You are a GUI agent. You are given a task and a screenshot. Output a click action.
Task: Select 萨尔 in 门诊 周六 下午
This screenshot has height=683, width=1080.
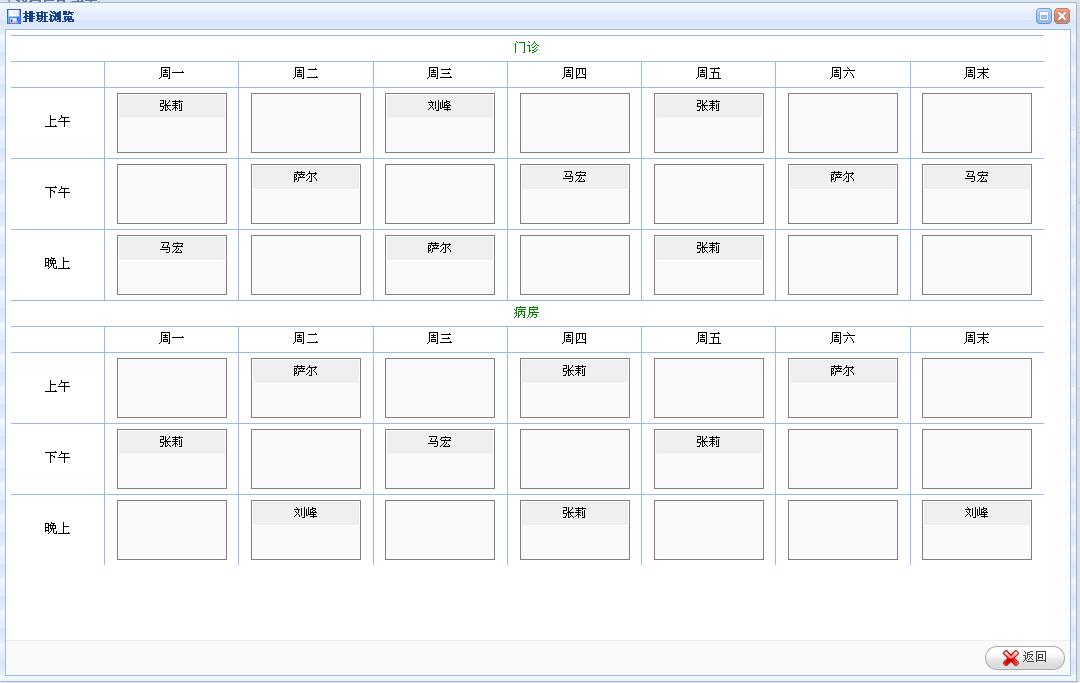[842, 176]
